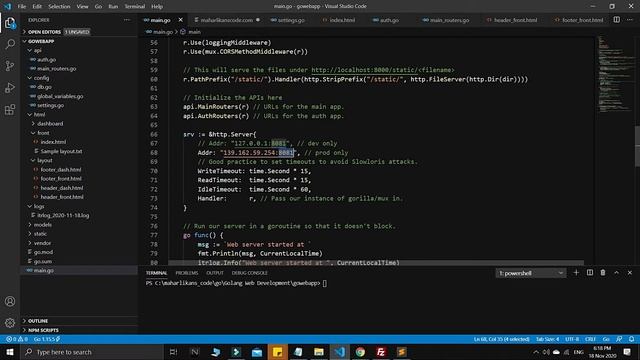This screenshot has width=640, height=360.
Task: Close the main.go editor tab
Action: 180,20
